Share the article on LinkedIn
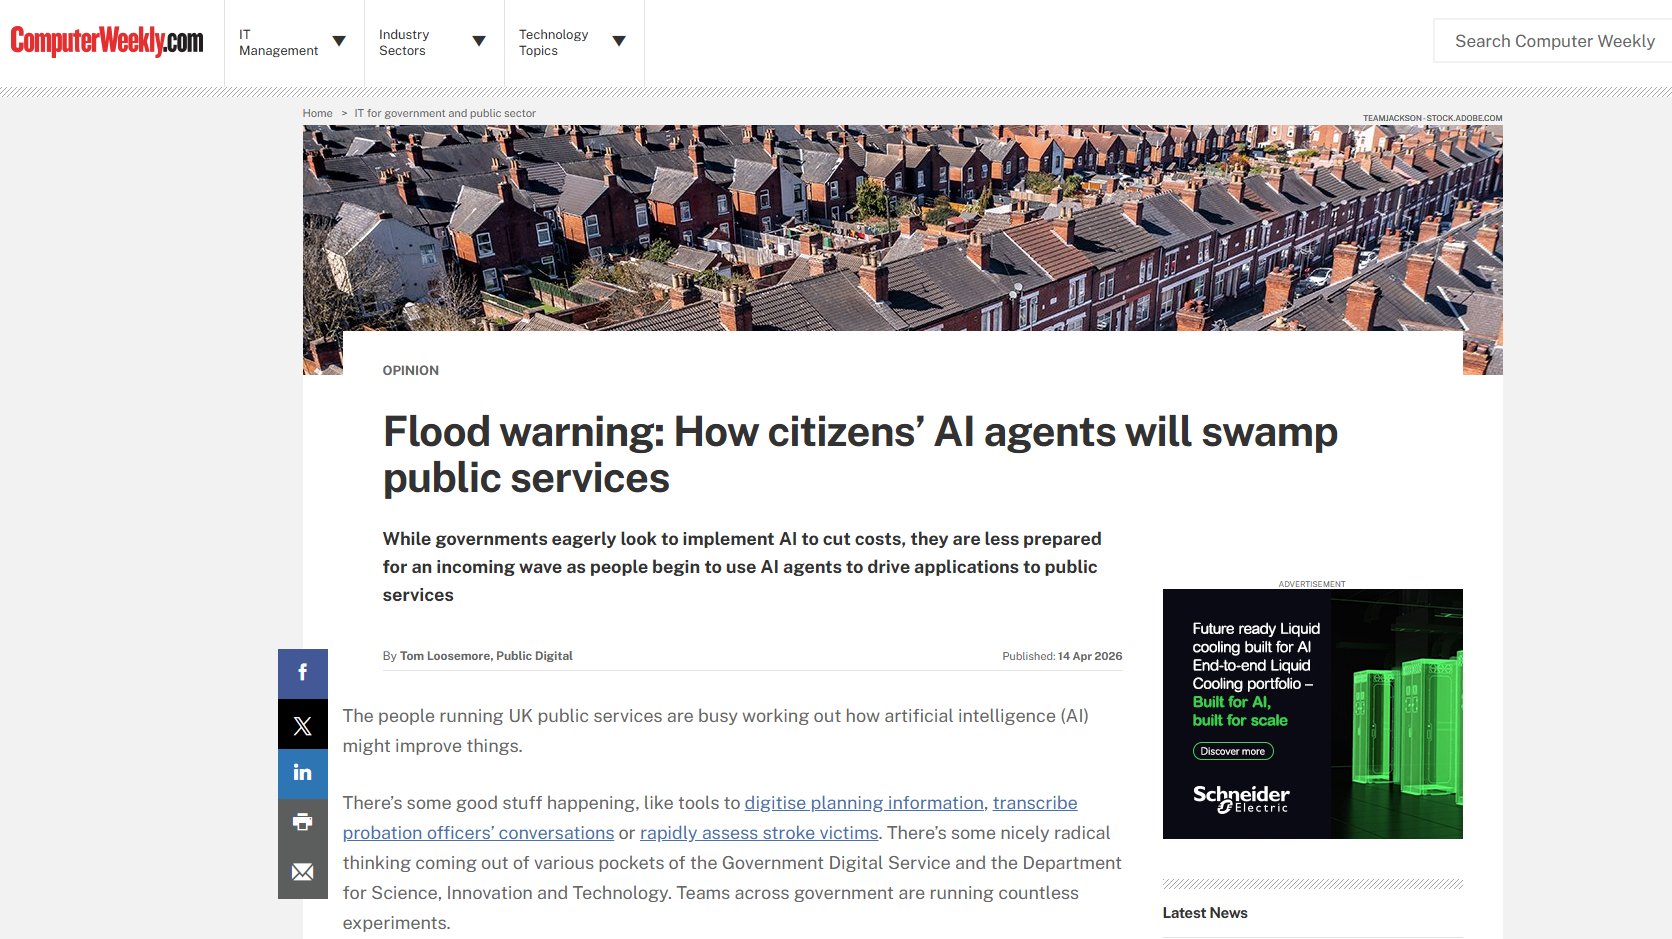Image resolution: width=1672 pixels, height=939 pixels. 302,773
